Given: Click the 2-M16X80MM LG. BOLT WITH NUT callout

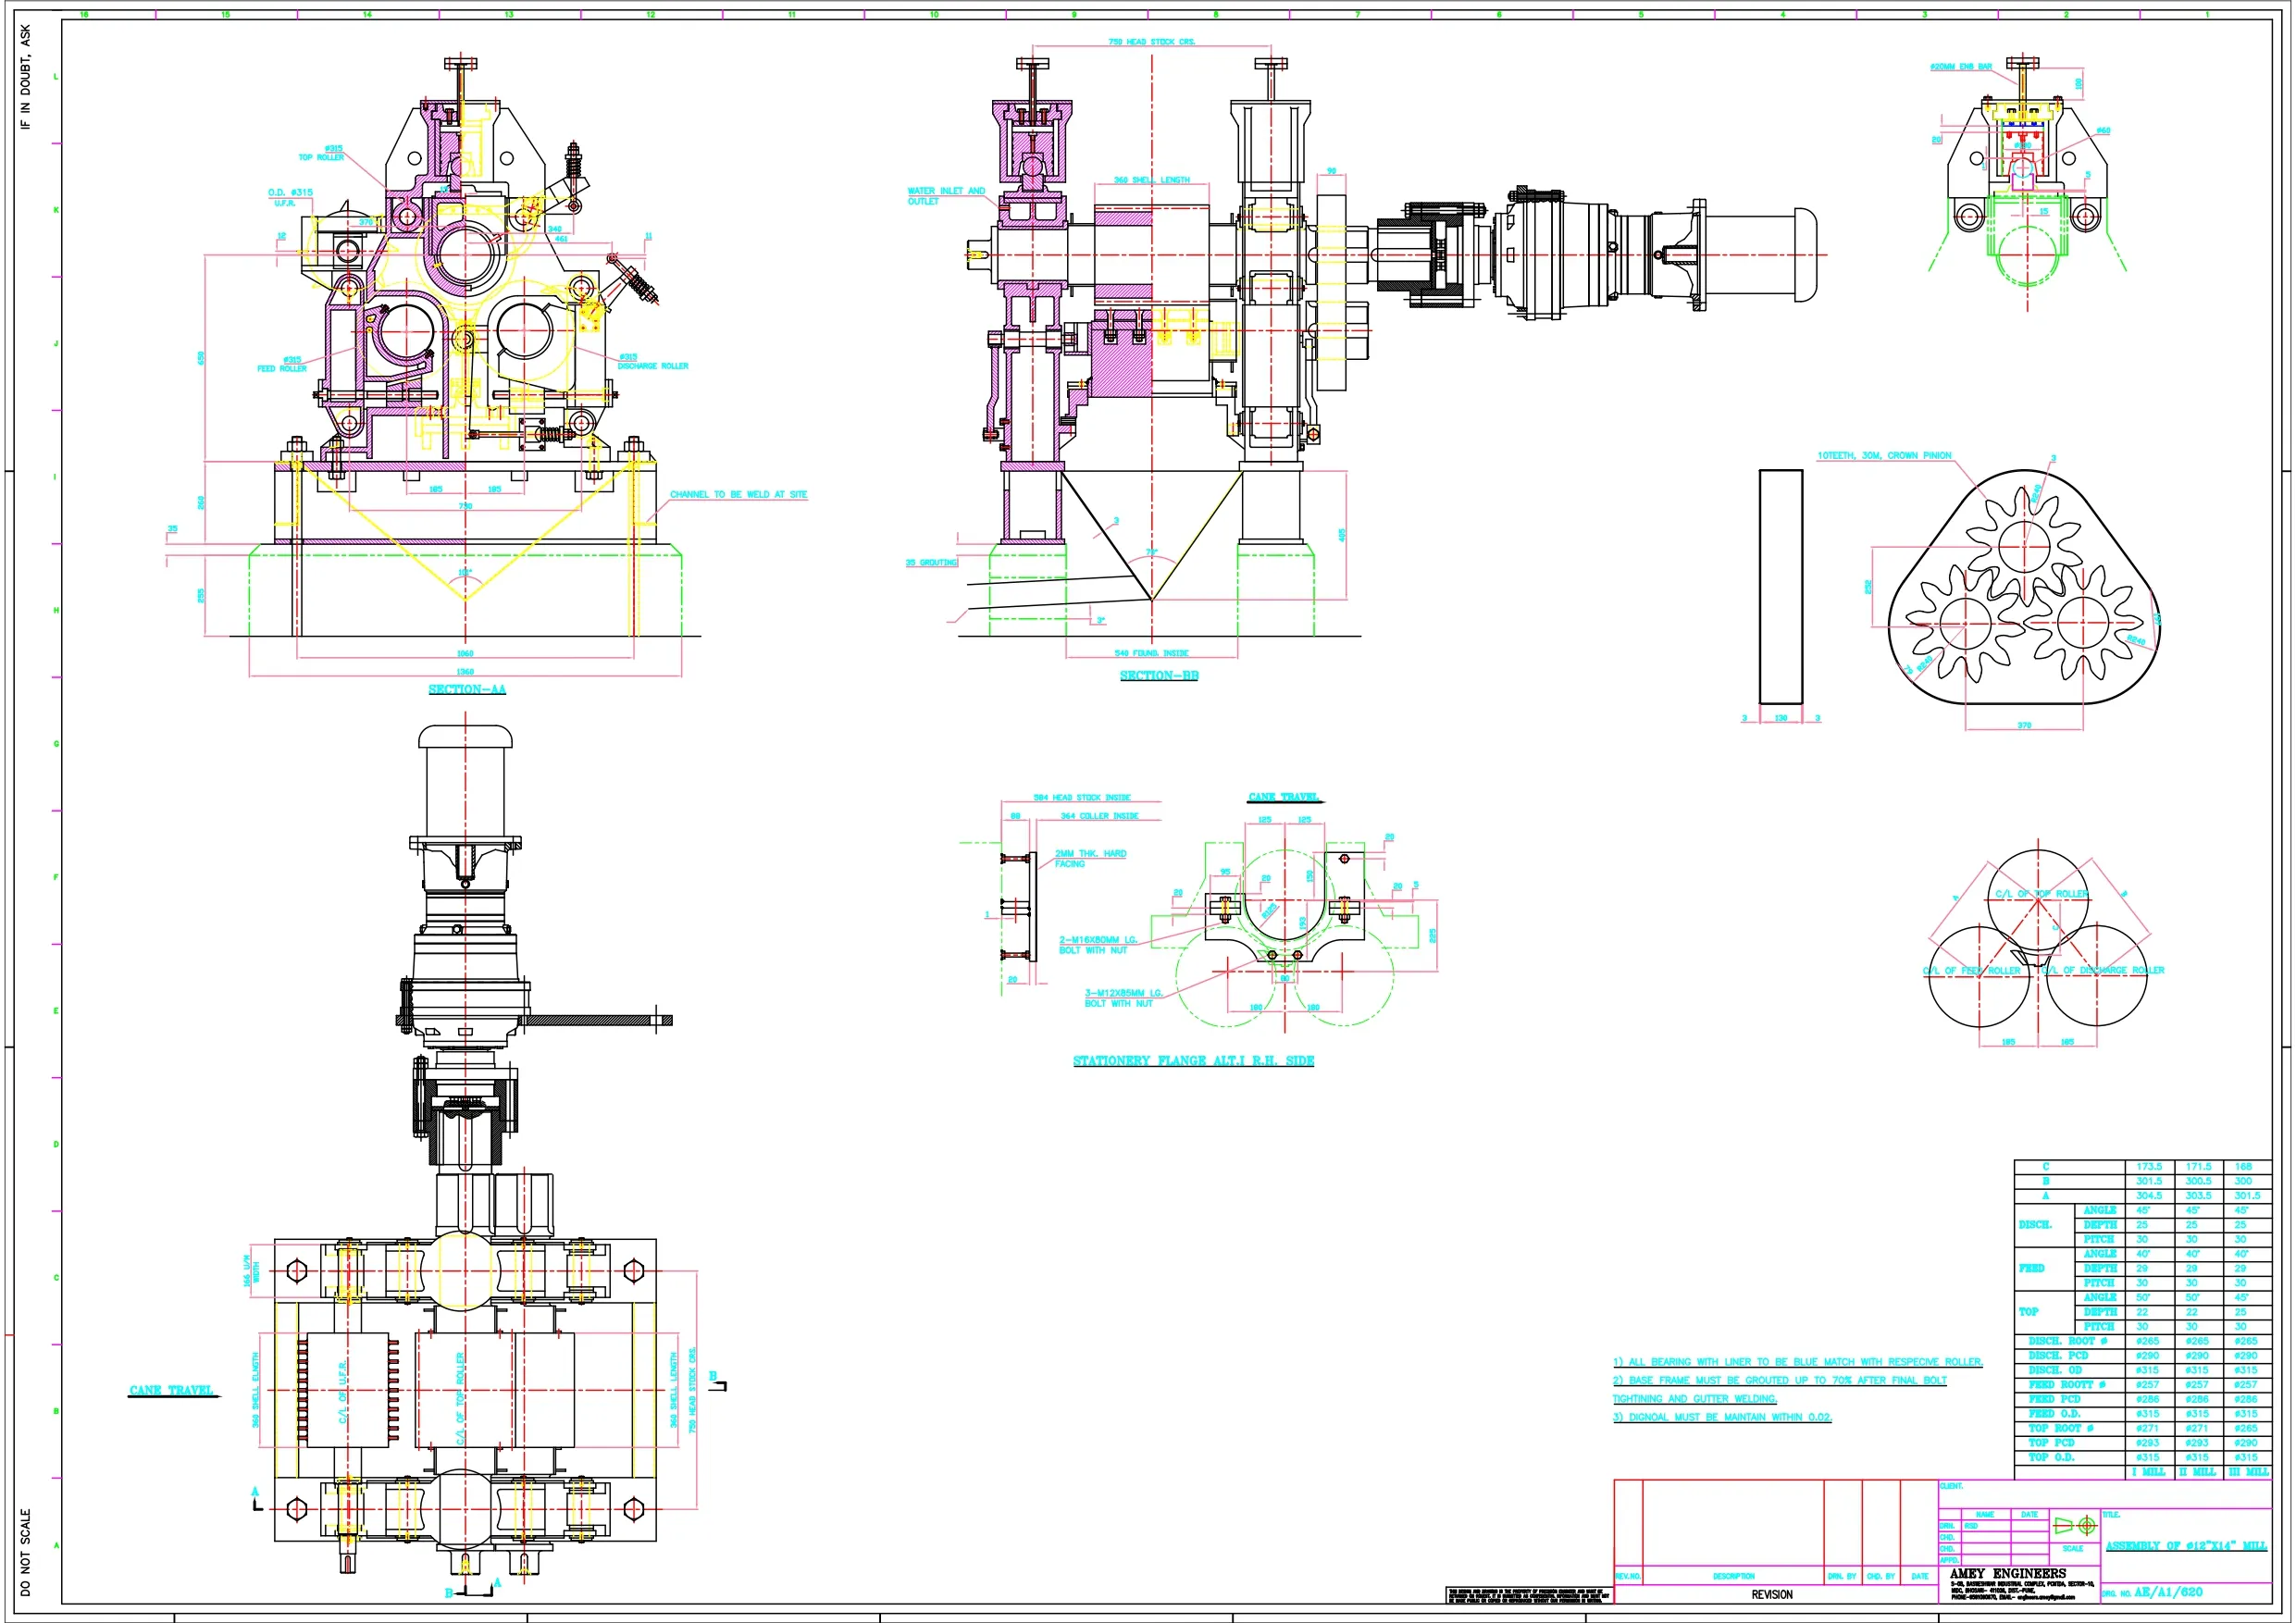Looking at the screenshot, I should 1098,945.
